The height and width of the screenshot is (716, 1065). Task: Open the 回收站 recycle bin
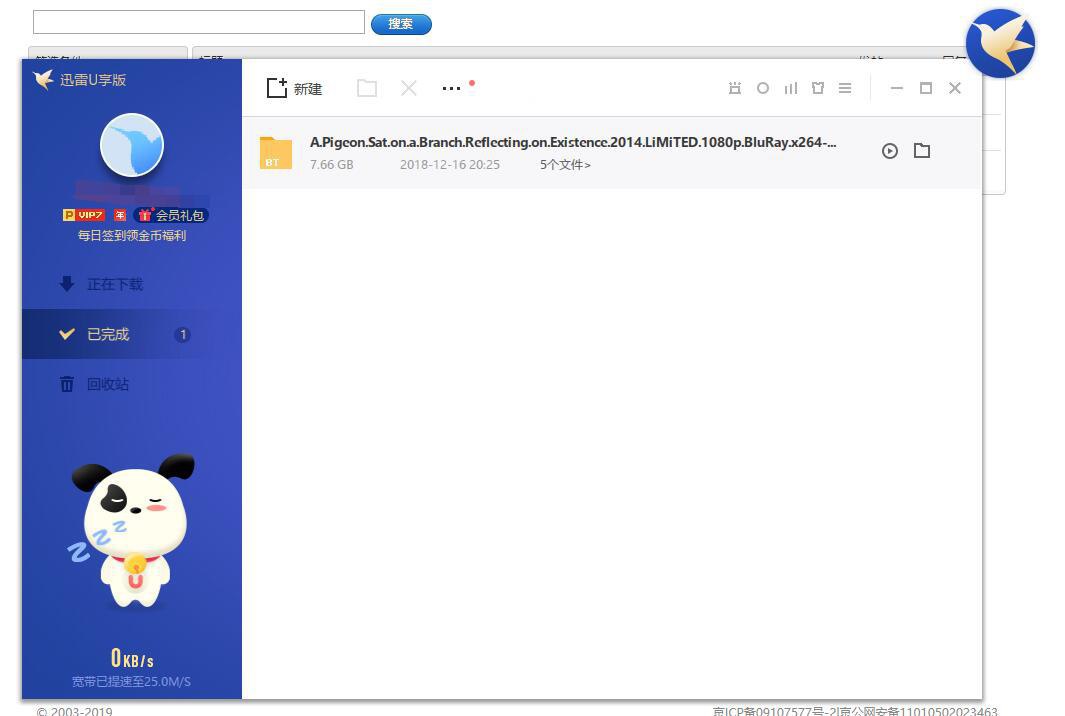pos(107,384)
